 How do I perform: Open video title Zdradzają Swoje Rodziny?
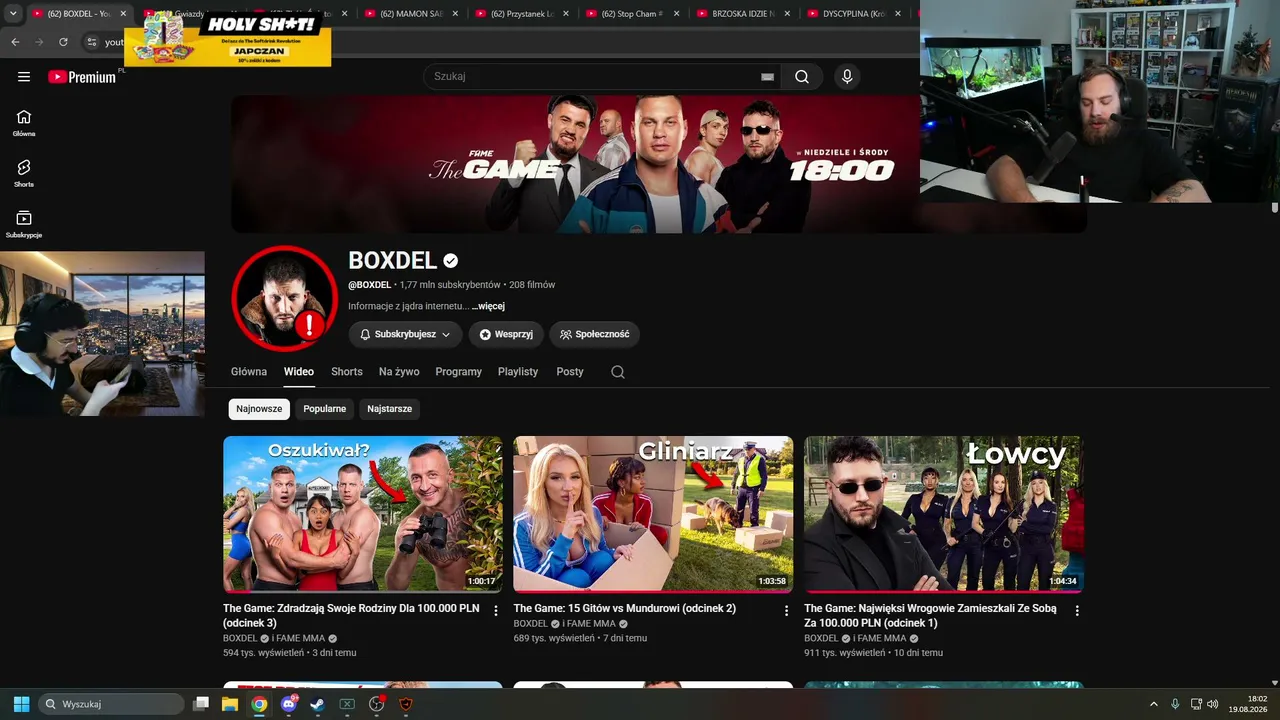[x=351, y=615]
